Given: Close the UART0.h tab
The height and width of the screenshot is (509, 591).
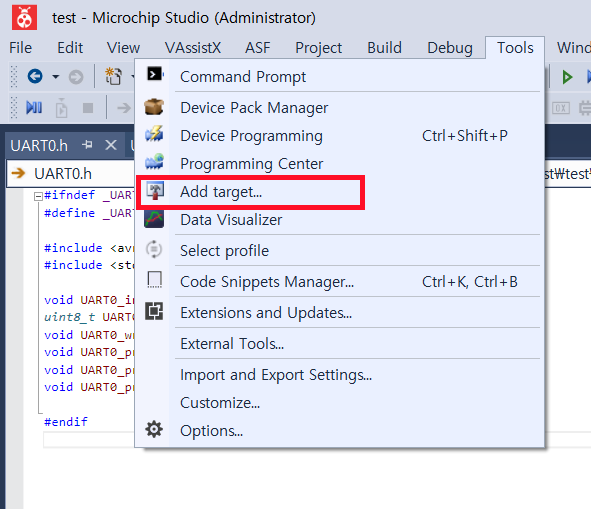Looking at the screenshot, I should coord(111,145).
